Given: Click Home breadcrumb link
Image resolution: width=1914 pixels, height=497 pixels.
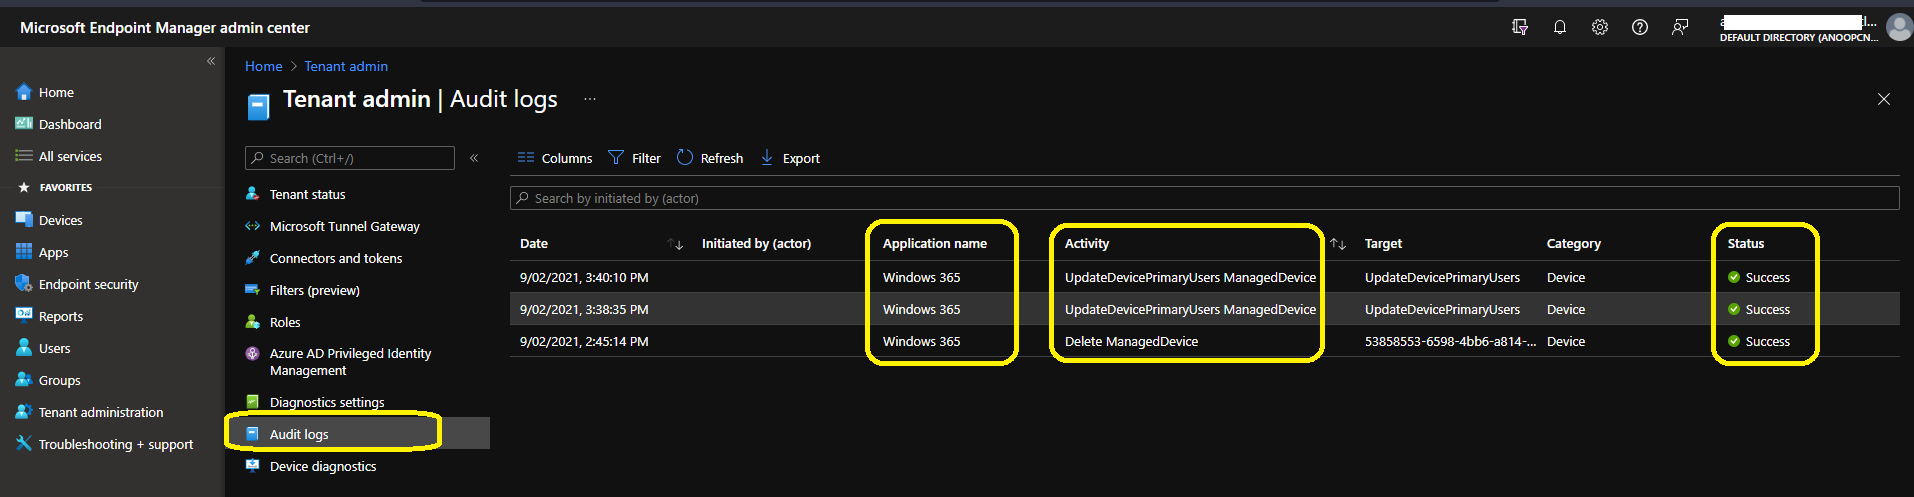Looking at the screenshot, I should click(x=264, y=66).
